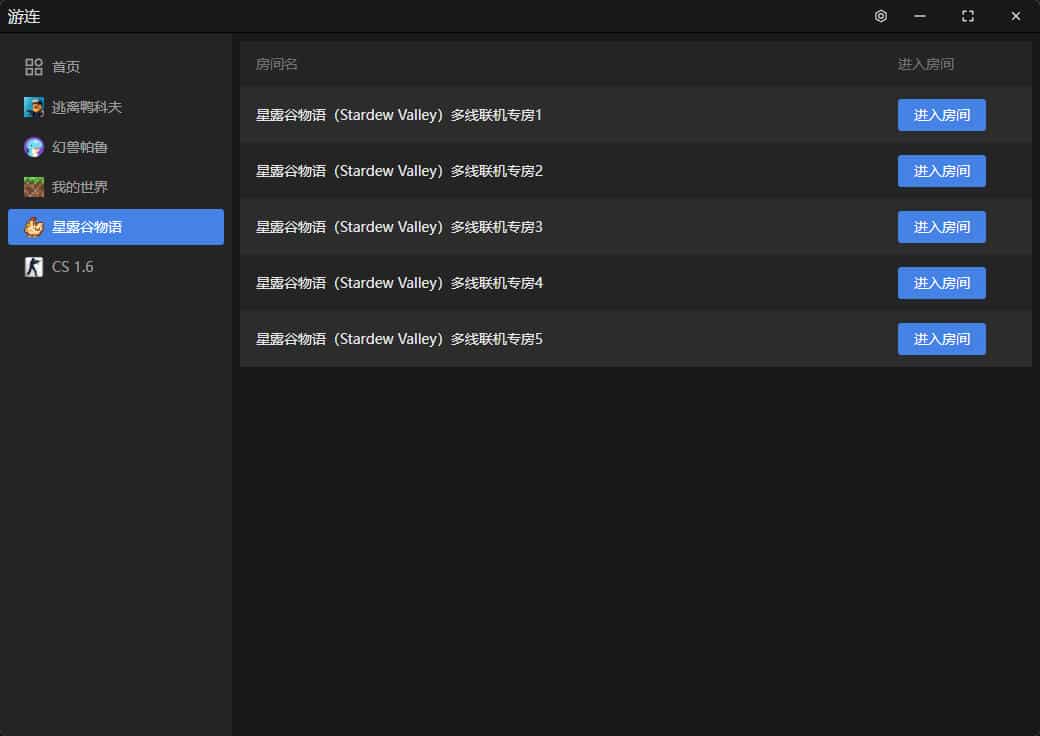Open settings via the gear icon
This screenshot has height=736, width=1040.
(x=880, y=16)
